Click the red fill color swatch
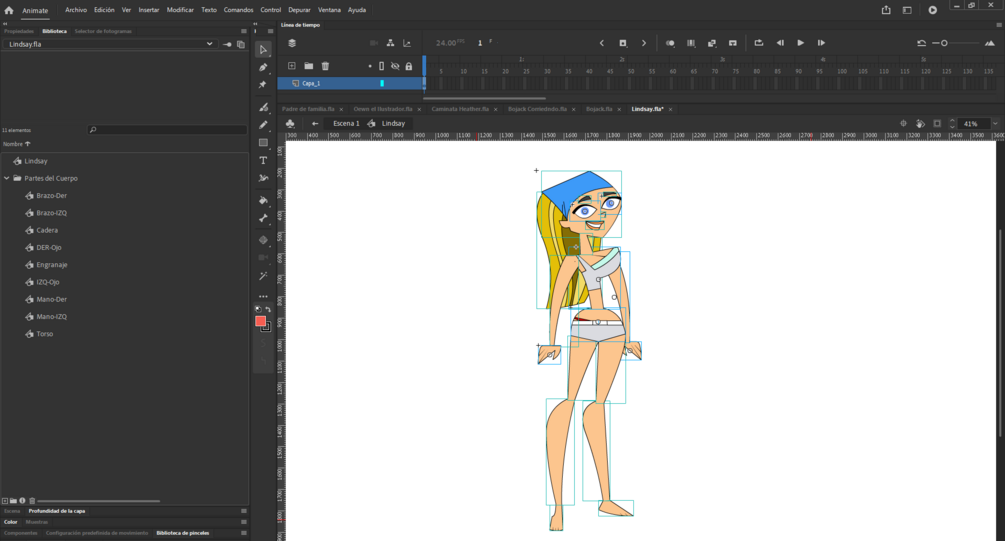The height and width of the screenshot is (541, 1005). tap(260, 321)
